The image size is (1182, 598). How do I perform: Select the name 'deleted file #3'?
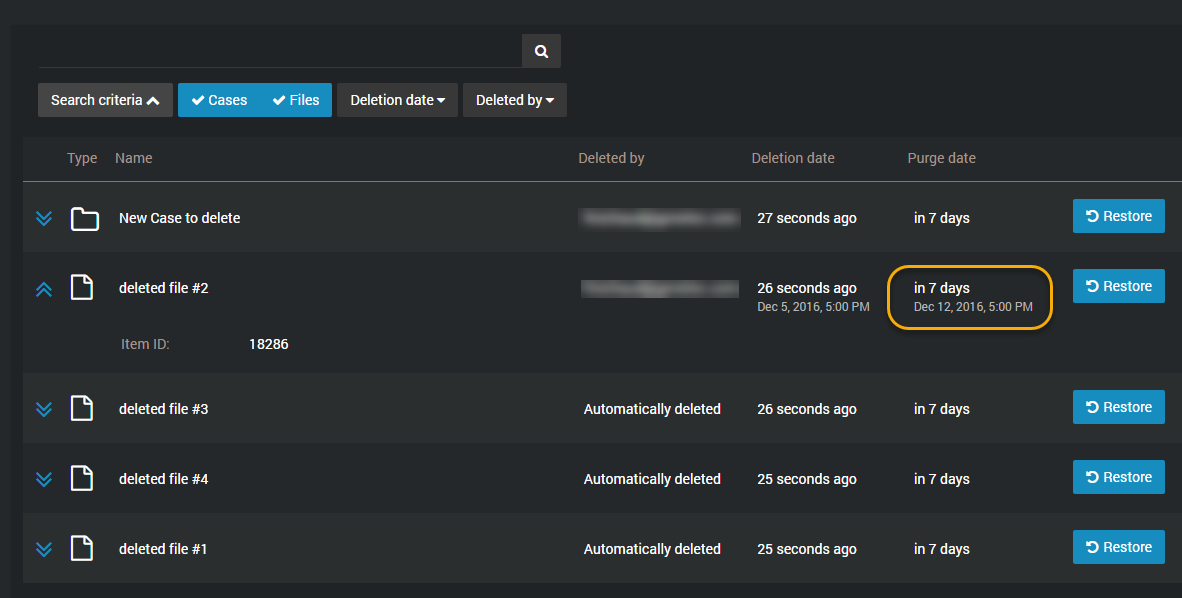pyautogui.click(x=164, y=409)
